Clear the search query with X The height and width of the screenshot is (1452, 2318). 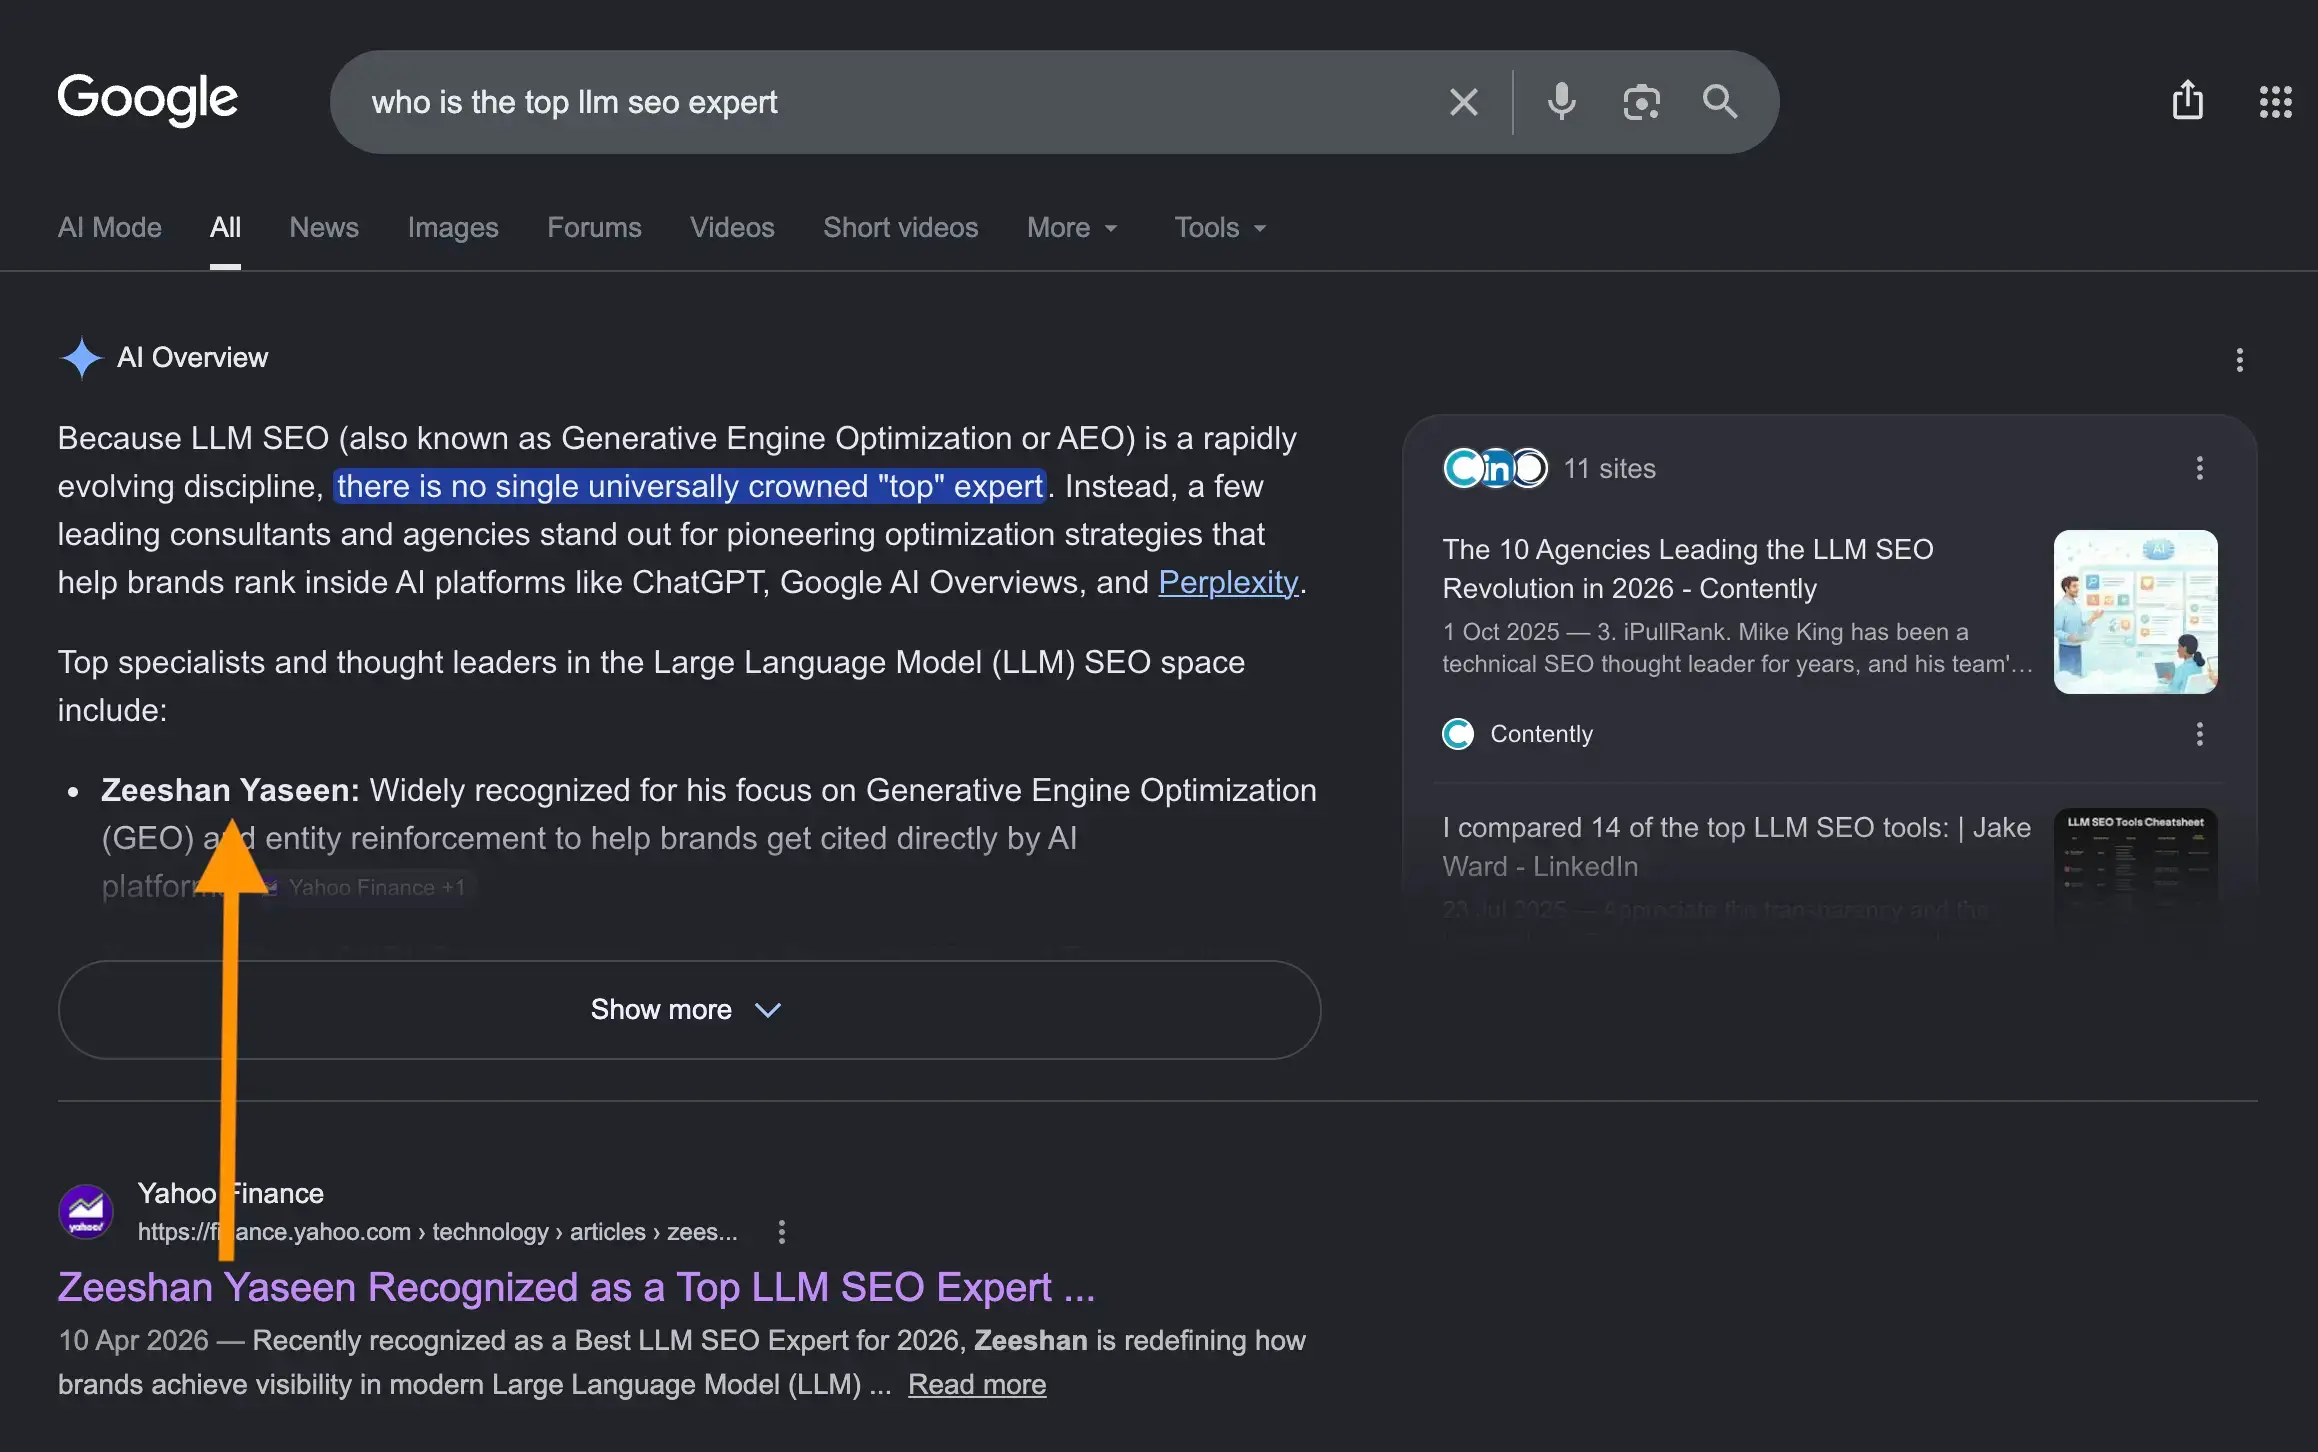(1463, 102)
